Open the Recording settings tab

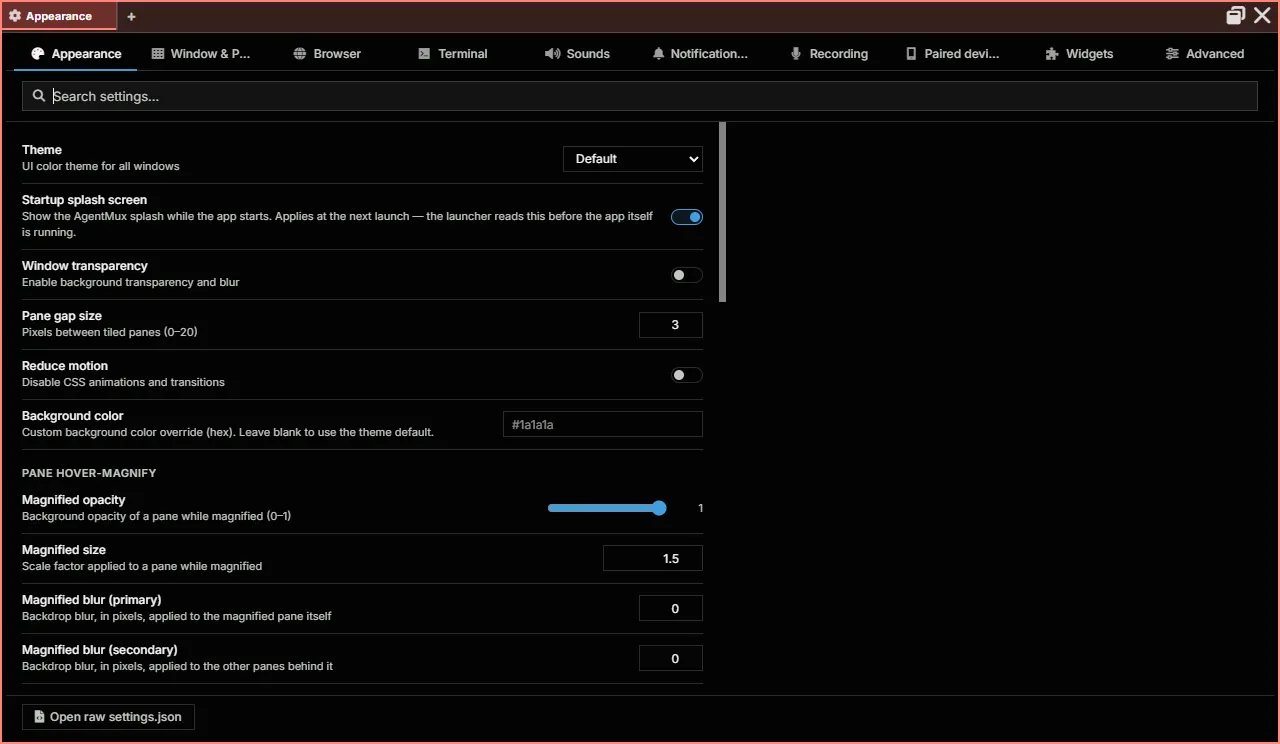pos(829,54)
